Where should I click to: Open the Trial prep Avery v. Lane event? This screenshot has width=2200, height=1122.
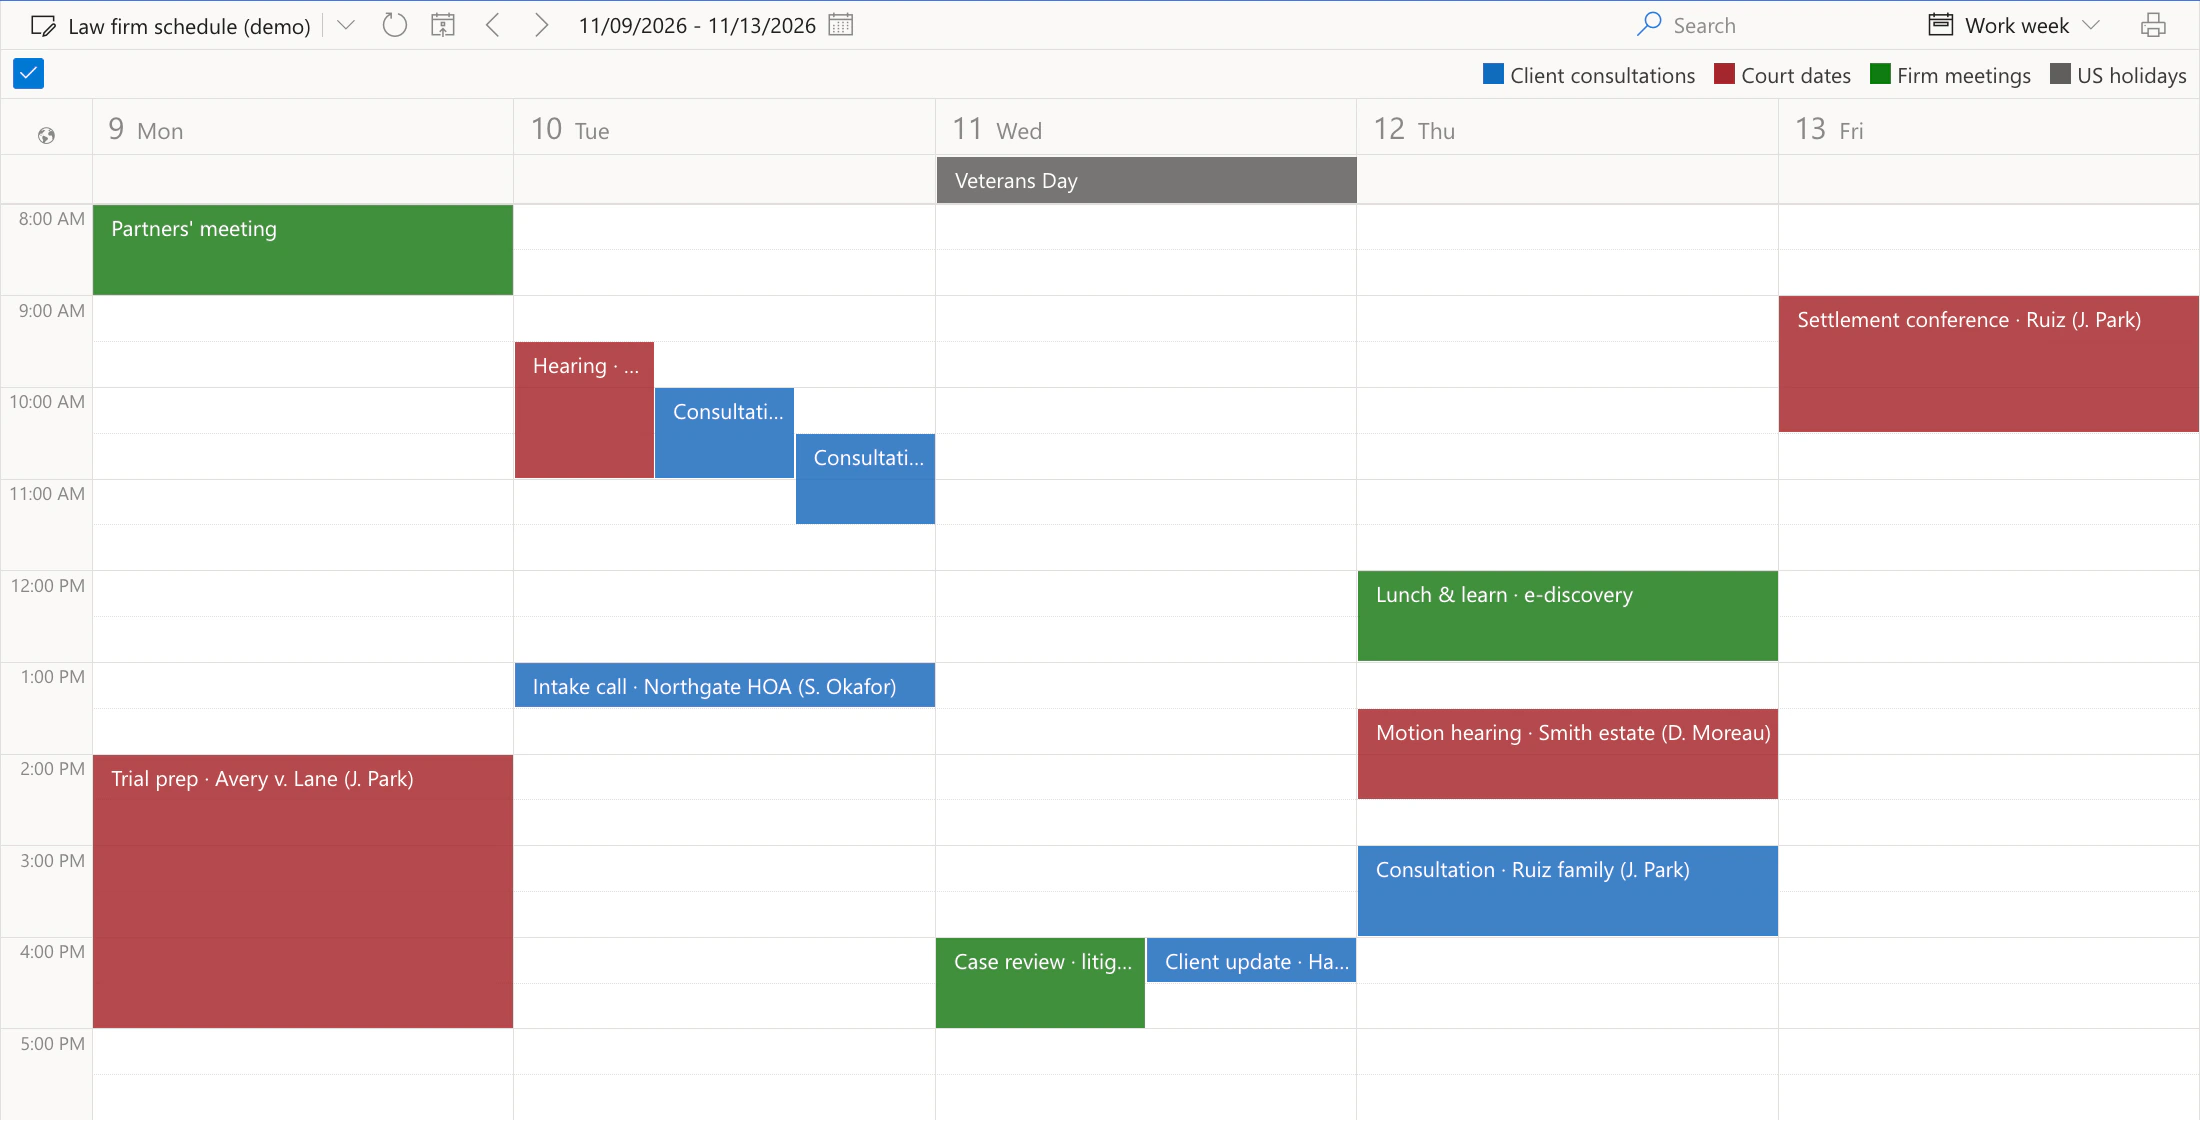click(x=303, y=891)
